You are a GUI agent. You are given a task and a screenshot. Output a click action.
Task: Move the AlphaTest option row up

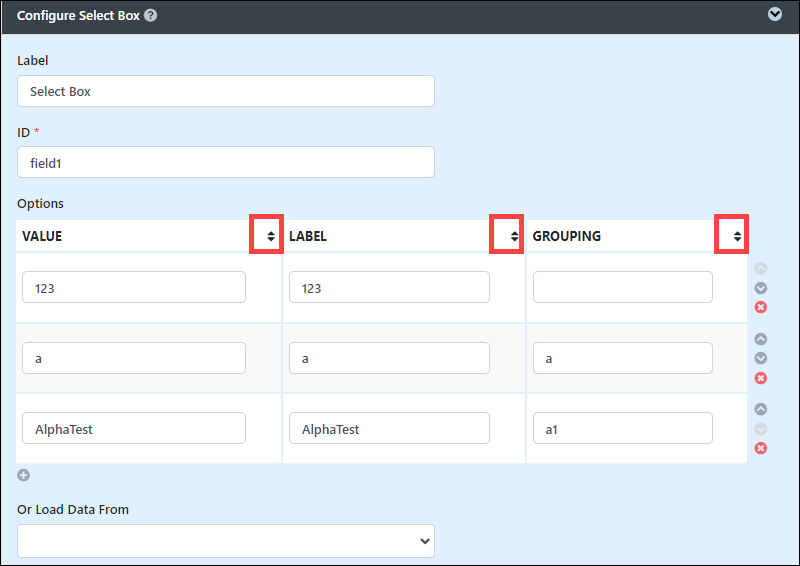pos(761,409)
